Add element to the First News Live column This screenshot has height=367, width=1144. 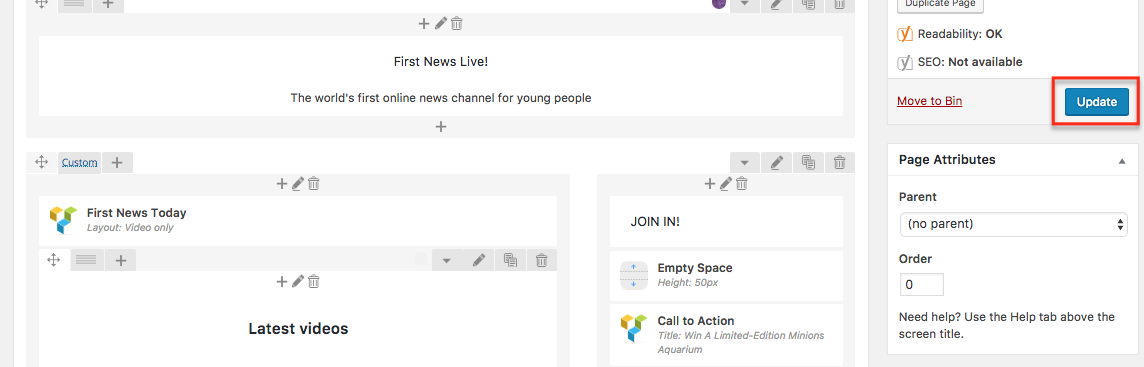424,23
